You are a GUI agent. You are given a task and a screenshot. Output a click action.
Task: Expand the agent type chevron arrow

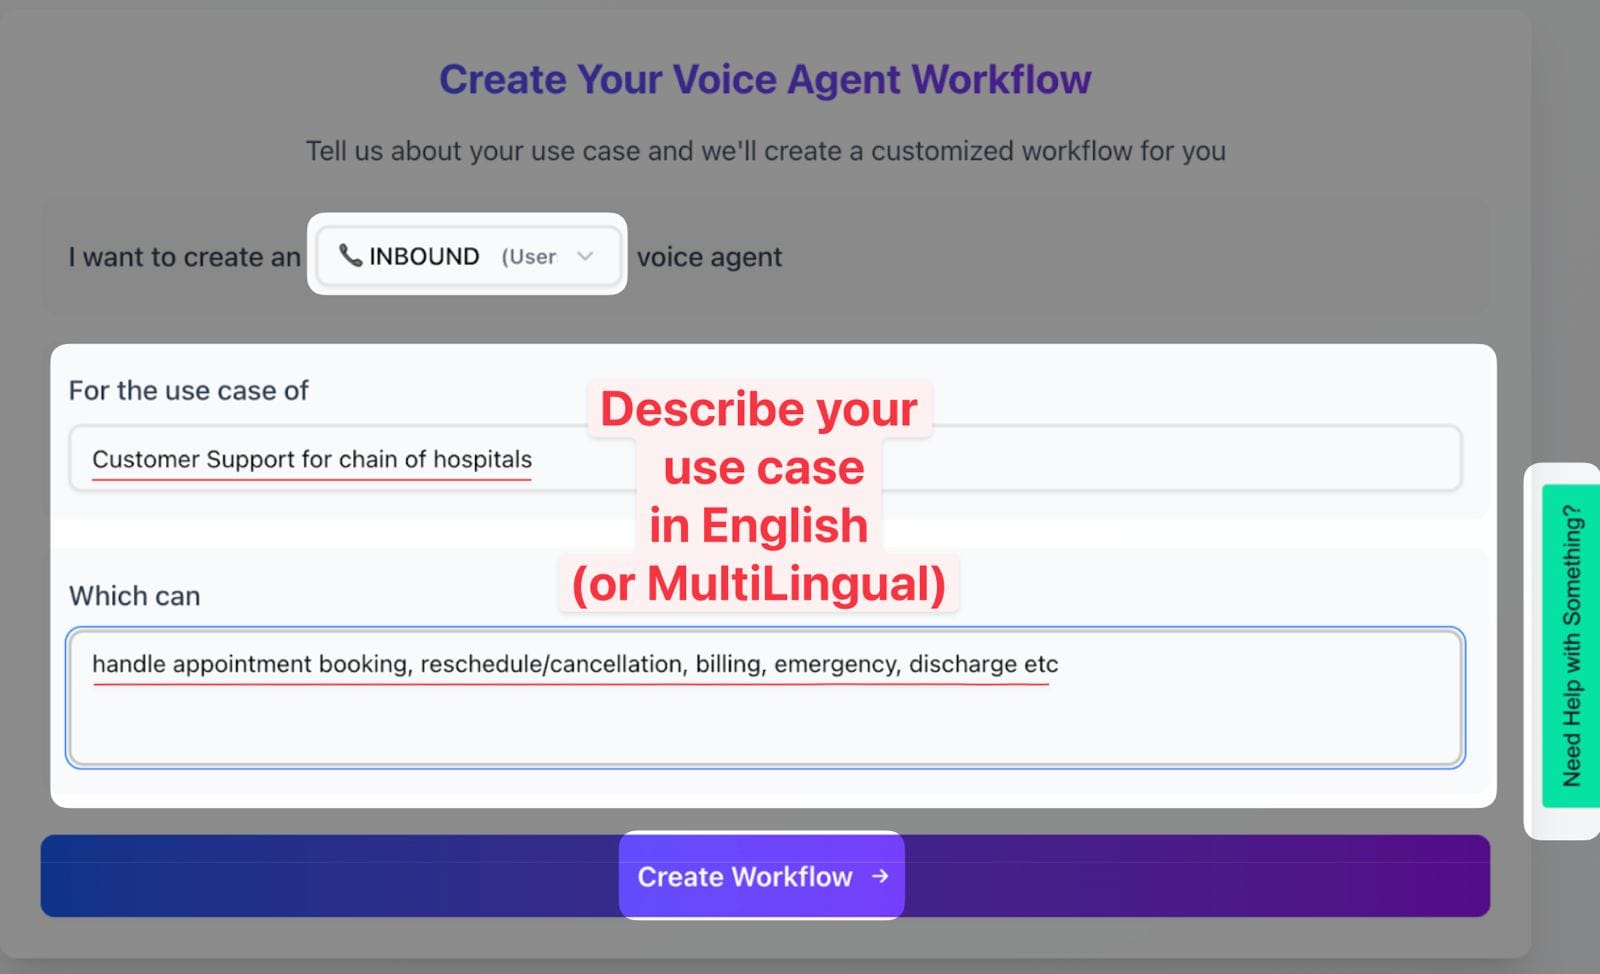[x=585, y=256]
